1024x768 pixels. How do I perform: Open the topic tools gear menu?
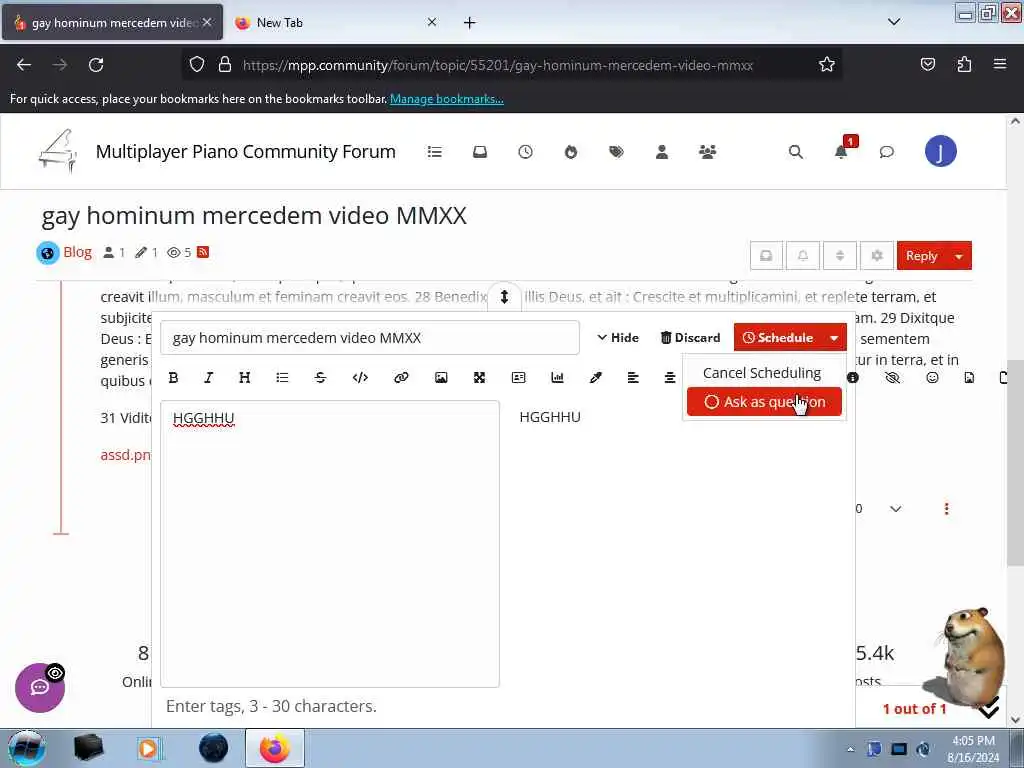point(877,255)
